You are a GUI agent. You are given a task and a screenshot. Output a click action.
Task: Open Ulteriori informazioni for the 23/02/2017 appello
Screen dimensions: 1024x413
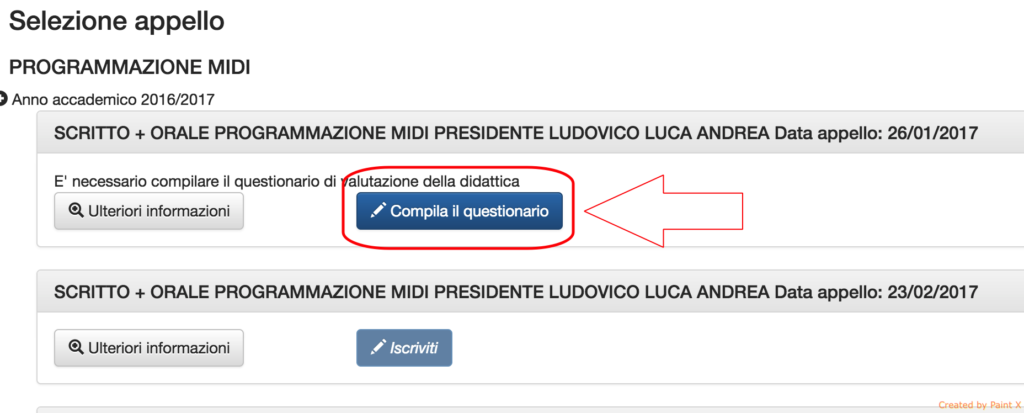(149, 348)
